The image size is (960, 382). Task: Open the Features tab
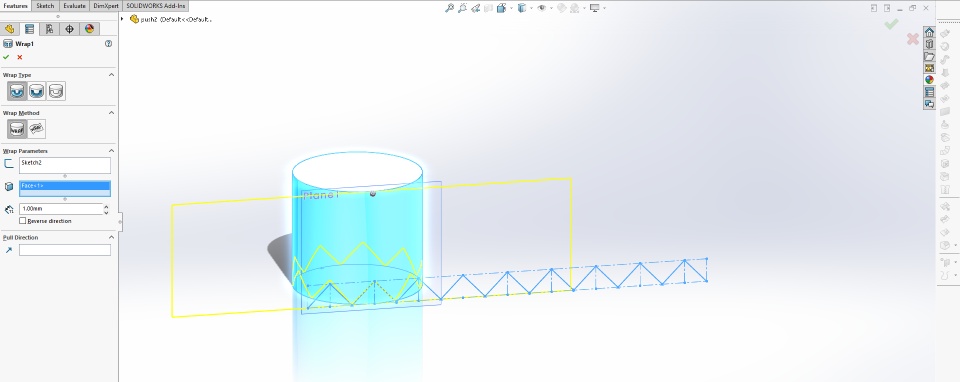pyautogui.click(x=15, y=6)
